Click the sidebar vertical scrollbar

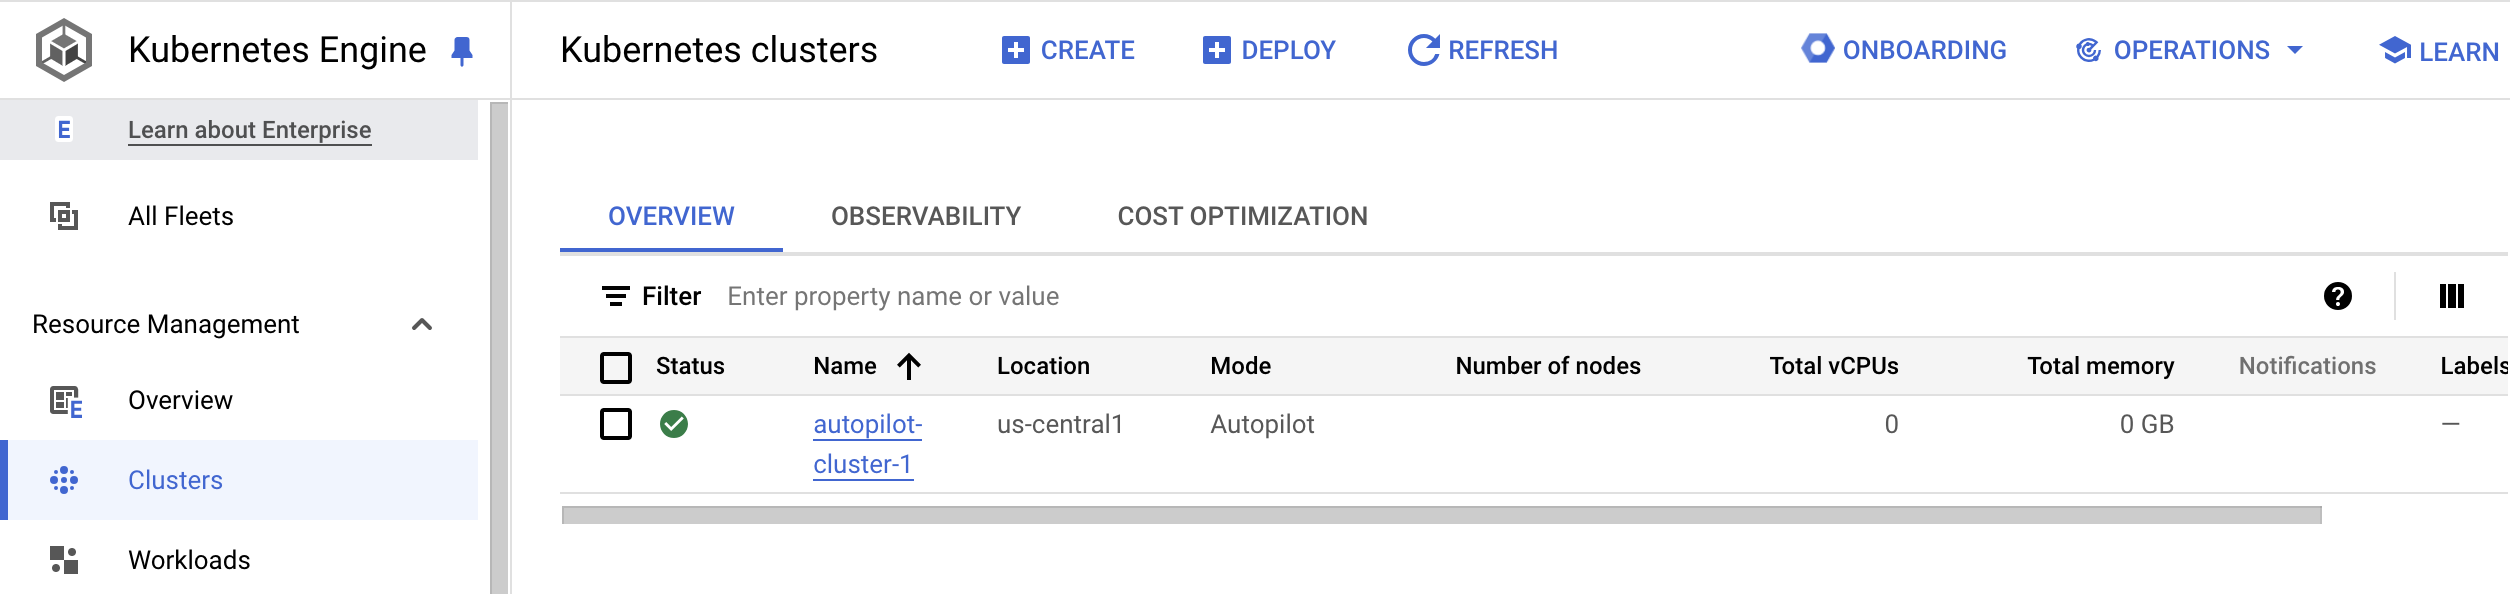[499, 347]
